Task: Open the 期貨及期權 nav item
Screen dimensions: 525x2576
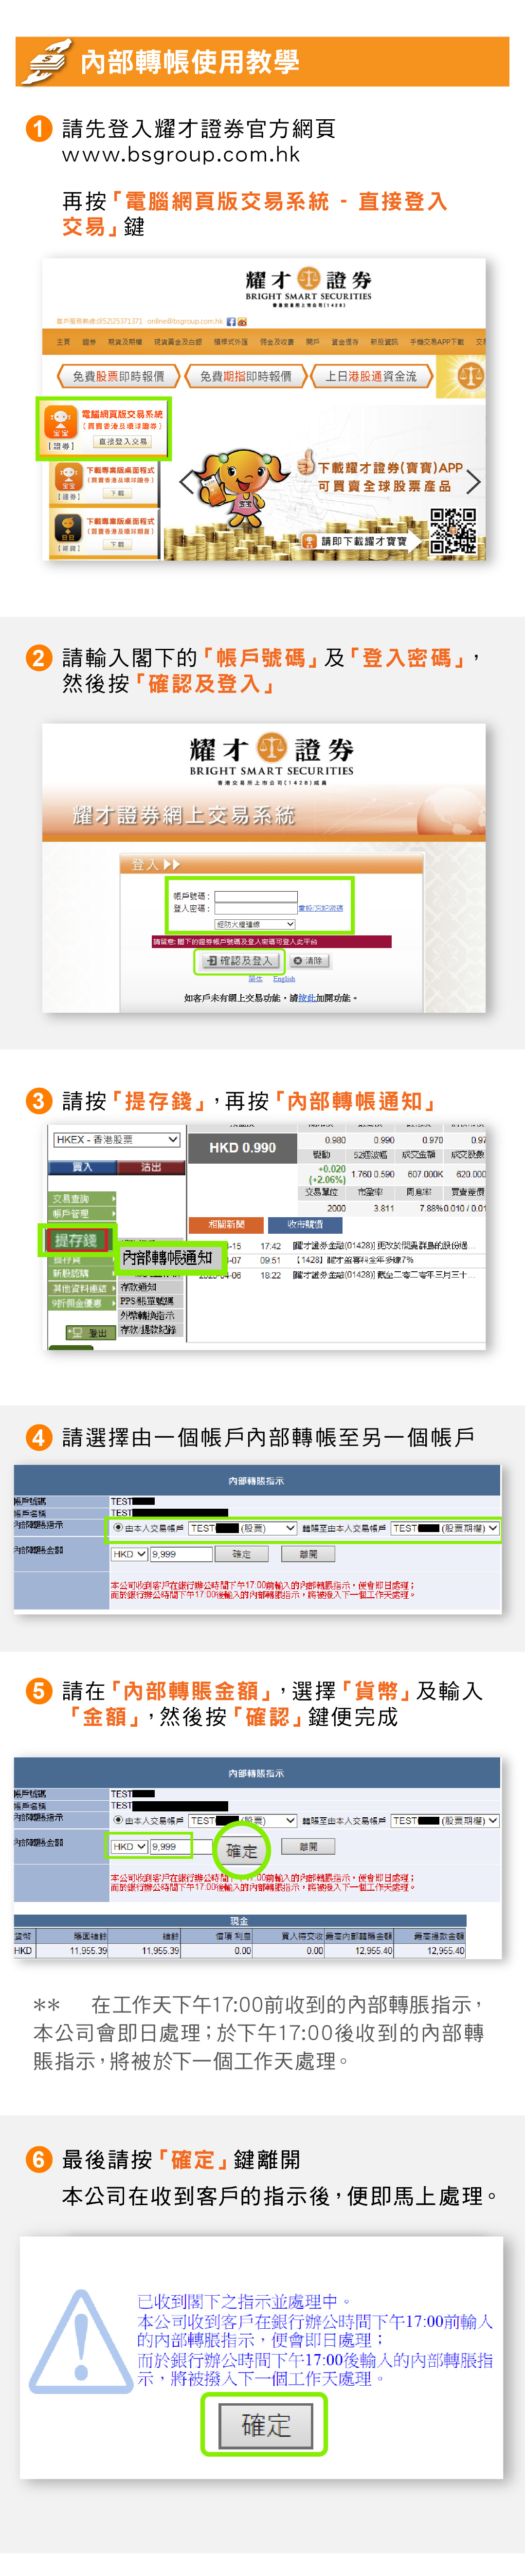Action: pos(124,342)
